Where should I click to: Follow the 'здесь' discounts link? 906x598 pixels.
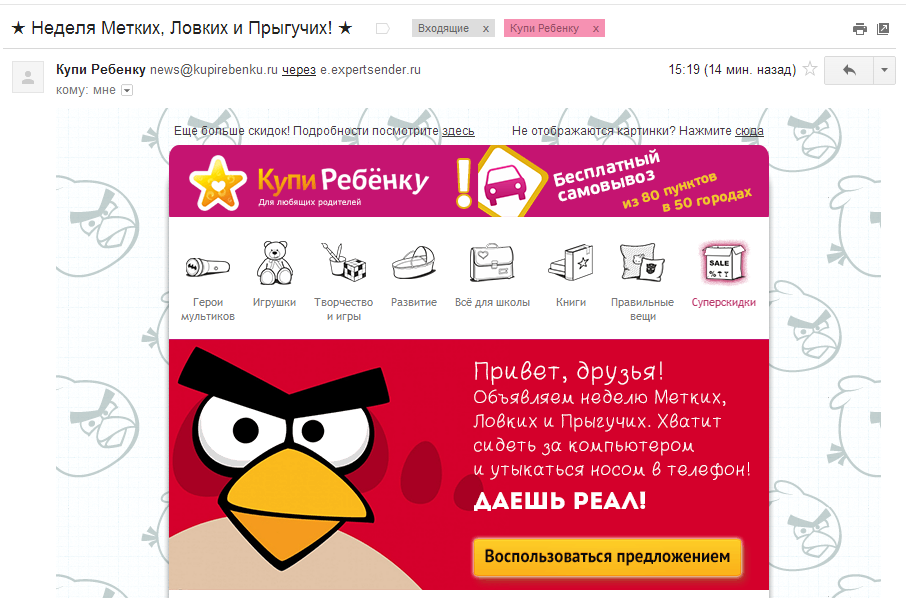pyautogui.click(x=458, y=131)
